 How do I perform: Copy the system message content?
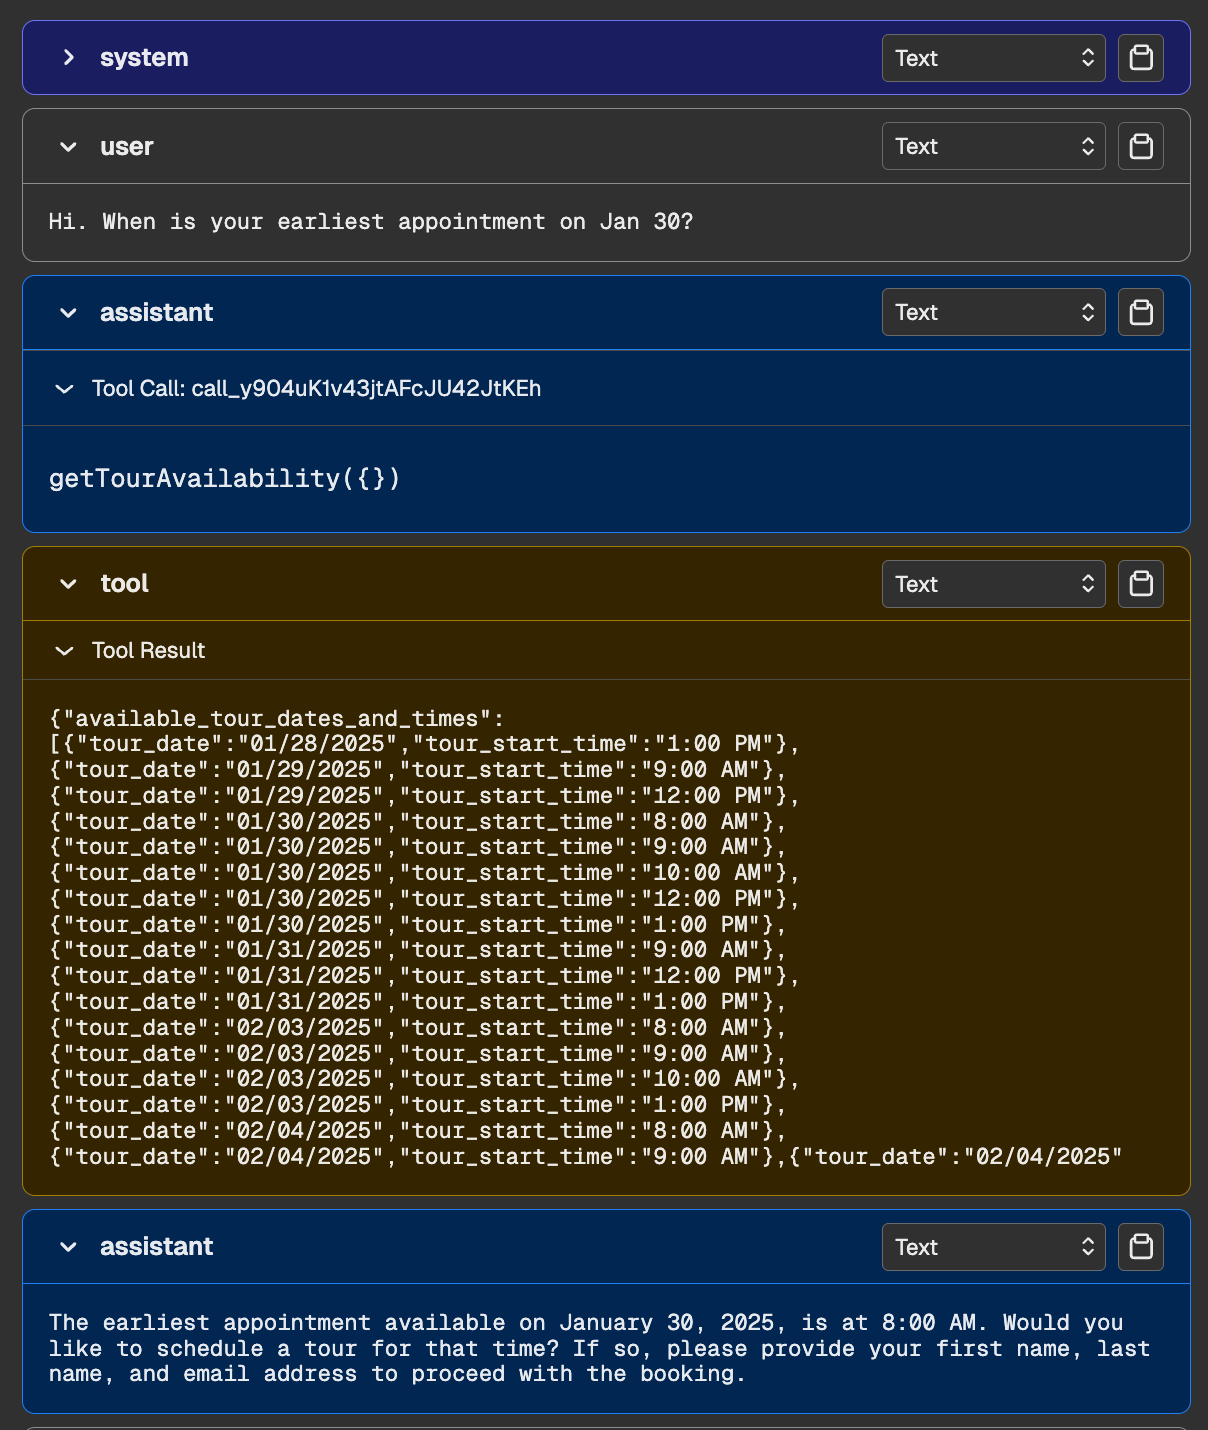point(1140,57)
